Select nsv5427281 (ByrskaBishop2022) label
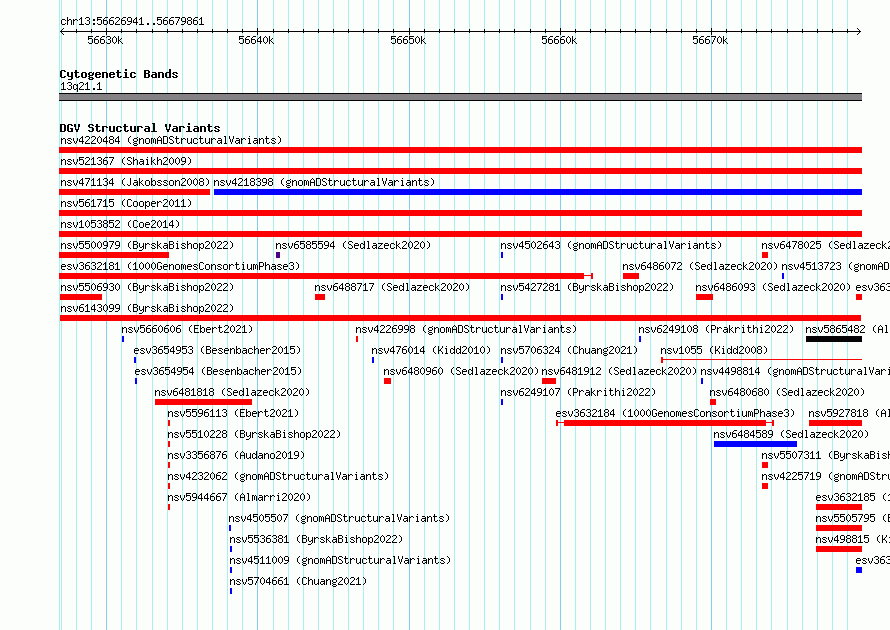The width and height of the screenshot is (890, 630). (x=587, y=287)
